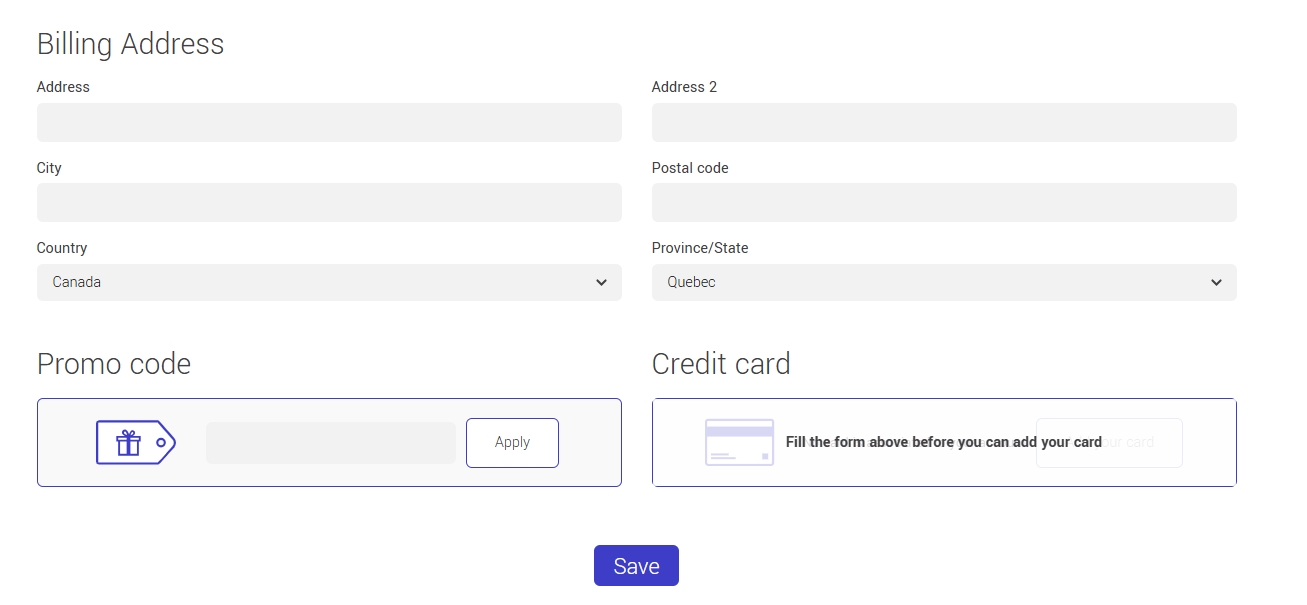Save the billing form
This screenshot has width=1307, height=605.
click(636, 566)
